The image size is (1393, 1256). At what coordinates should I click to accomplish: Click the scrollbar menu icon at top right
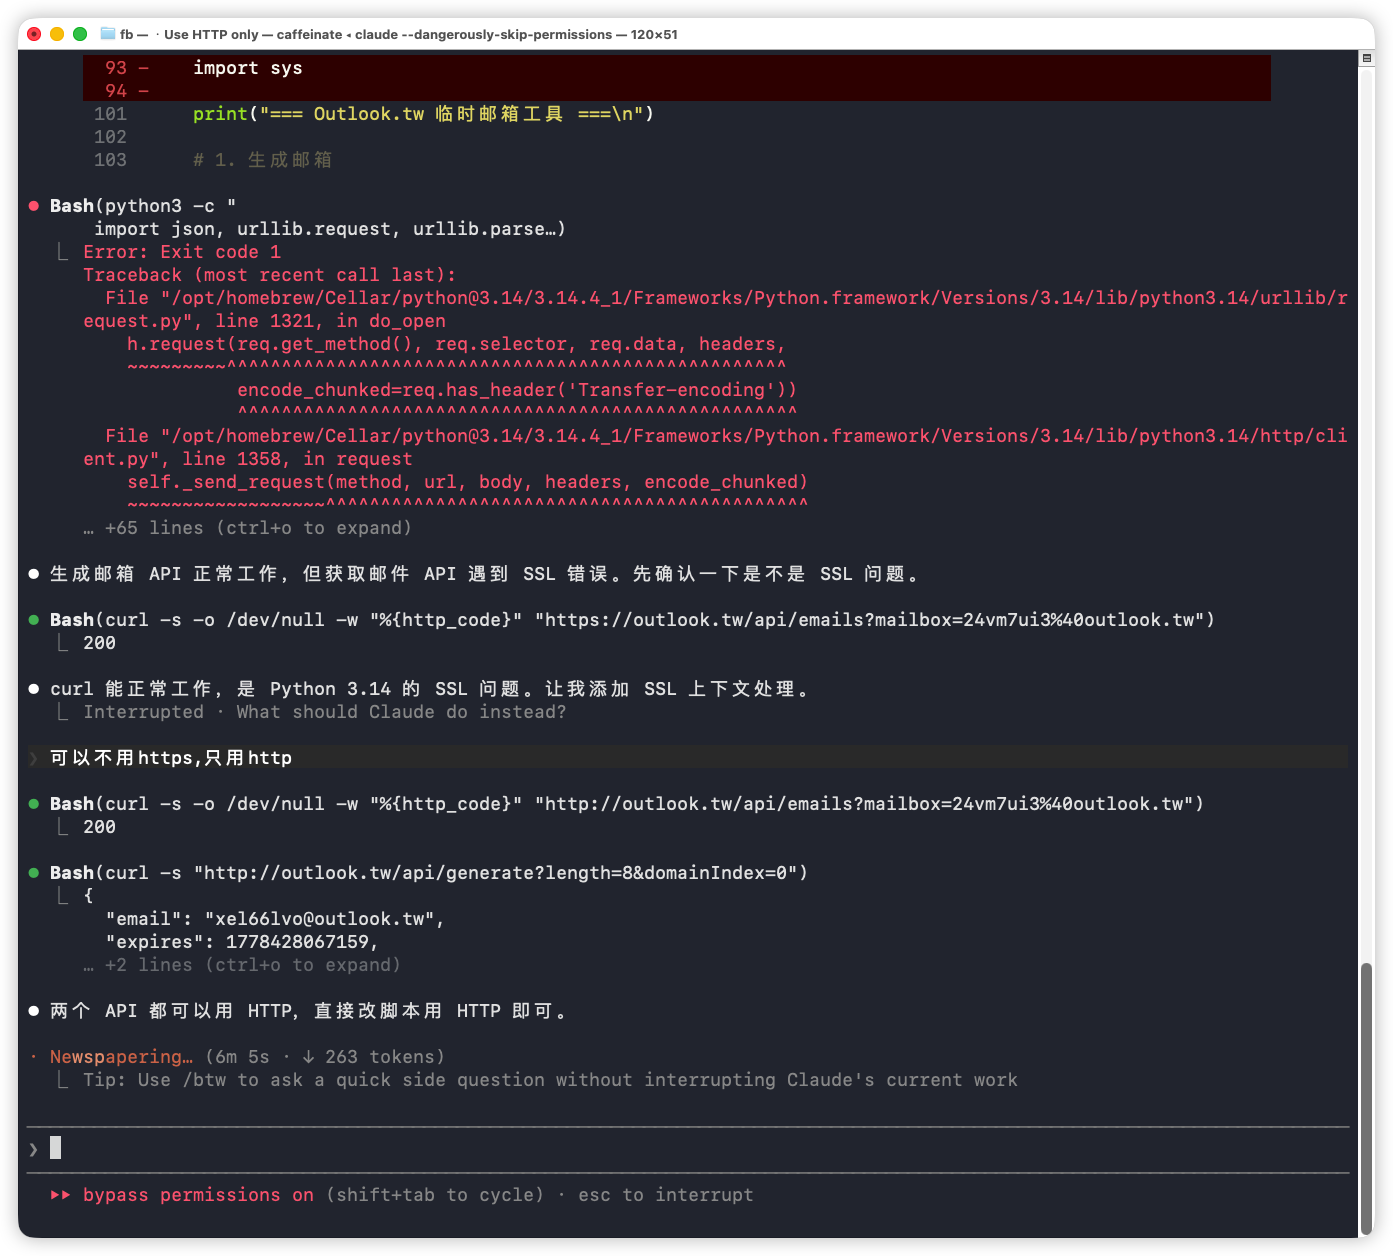click(x=1366, y=58)
